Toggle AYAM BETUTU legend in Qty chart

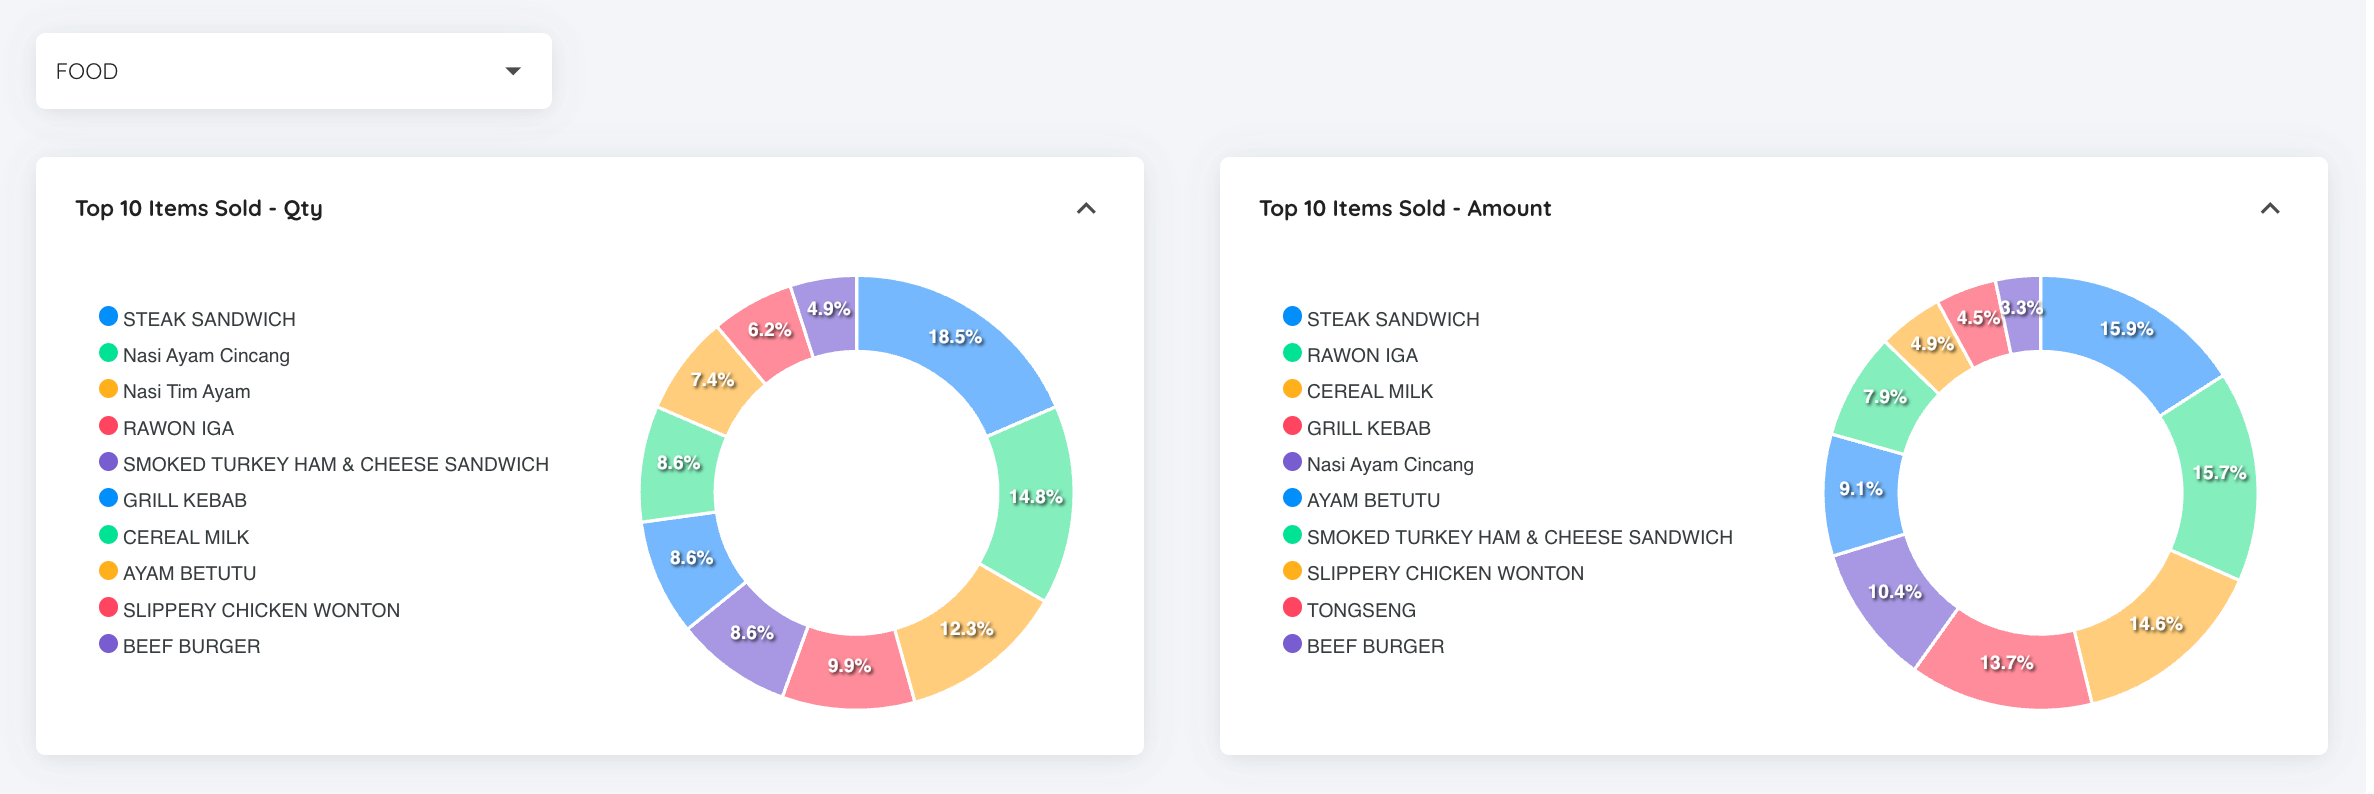tap(178, 573)
